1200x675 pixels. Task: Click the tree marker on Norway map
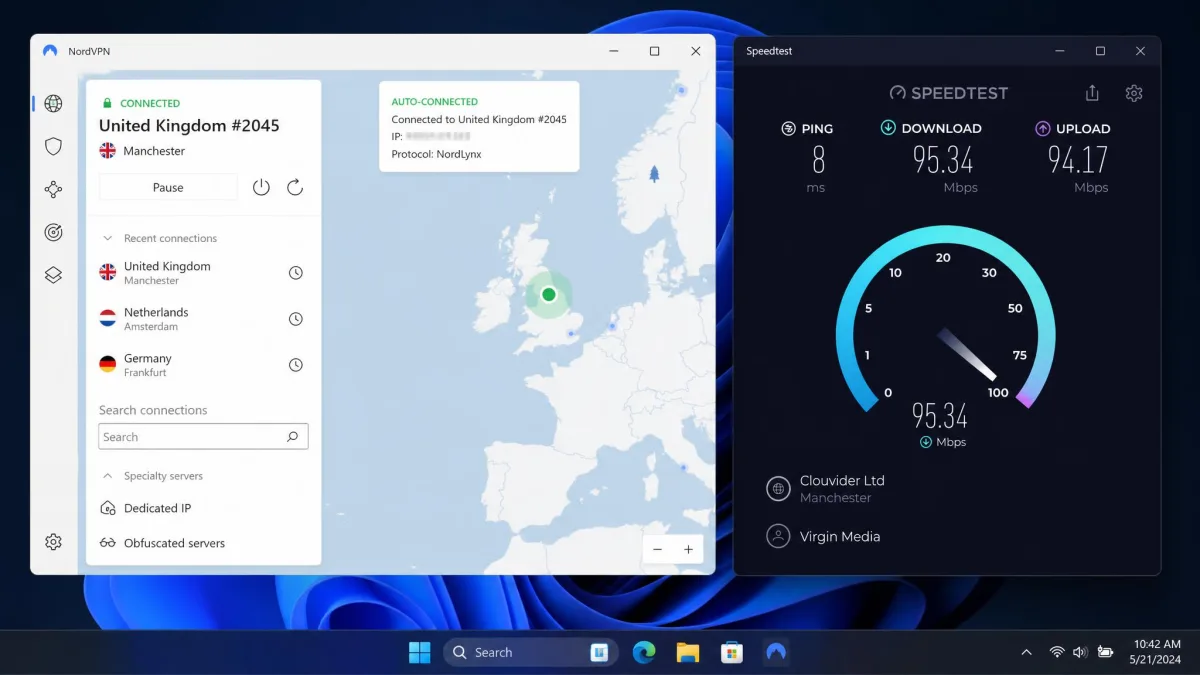point(654,174)
